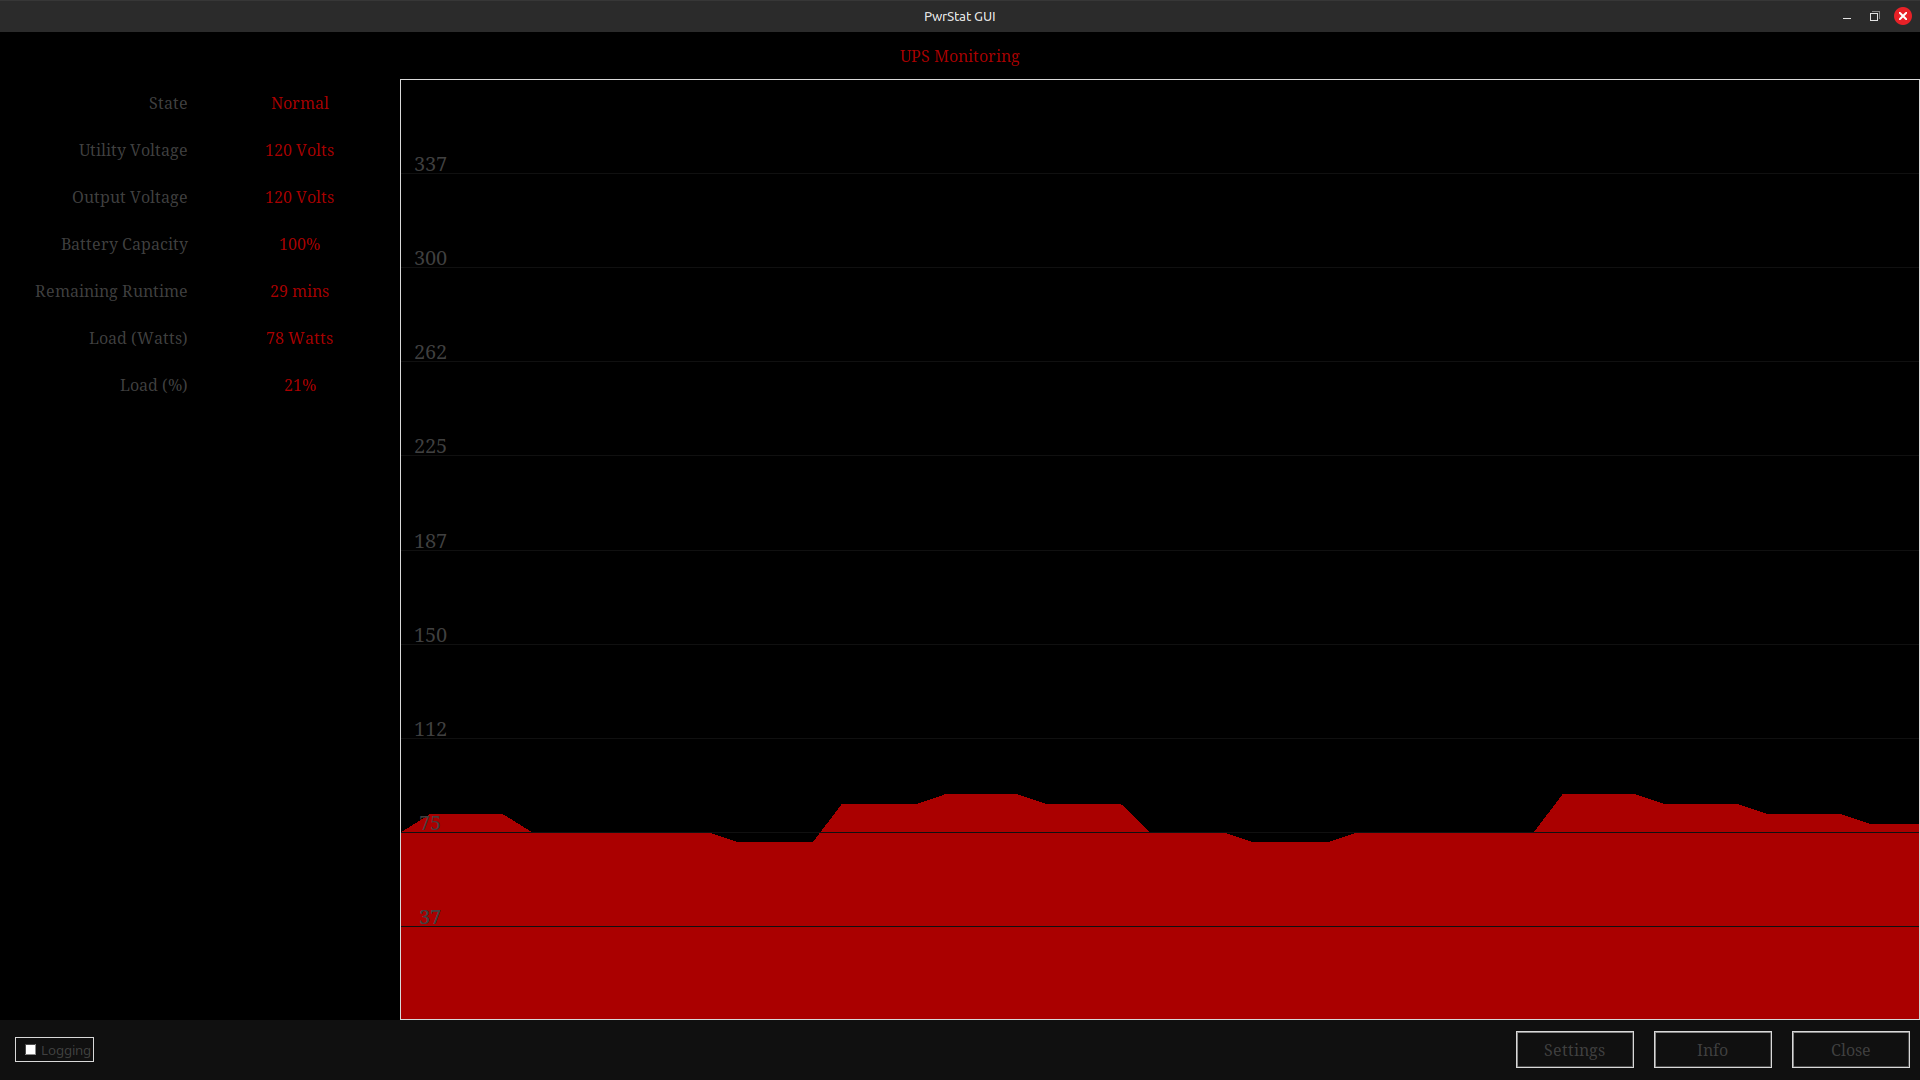
Task: Open the Info dialog
Action: point(1711,1049)
